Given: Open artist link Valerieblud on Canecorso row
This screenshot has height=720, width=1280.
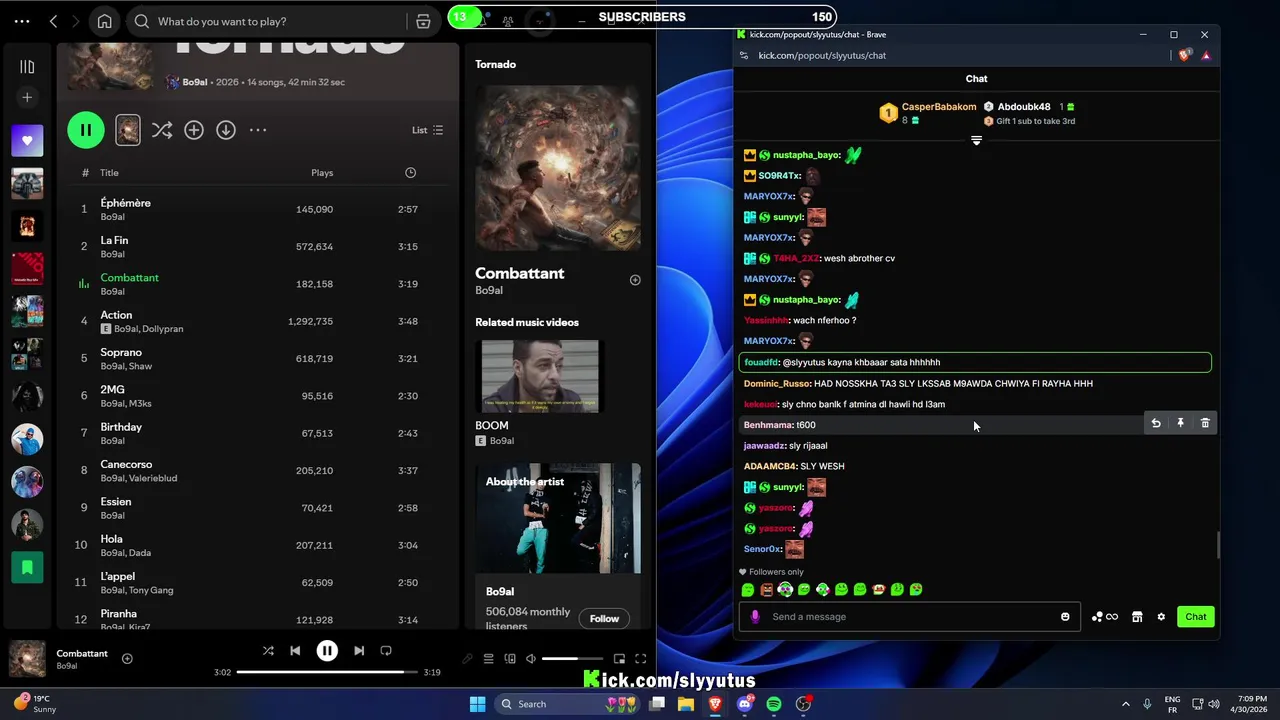Looking at the screenshot, I should click(x=154, y=478).
